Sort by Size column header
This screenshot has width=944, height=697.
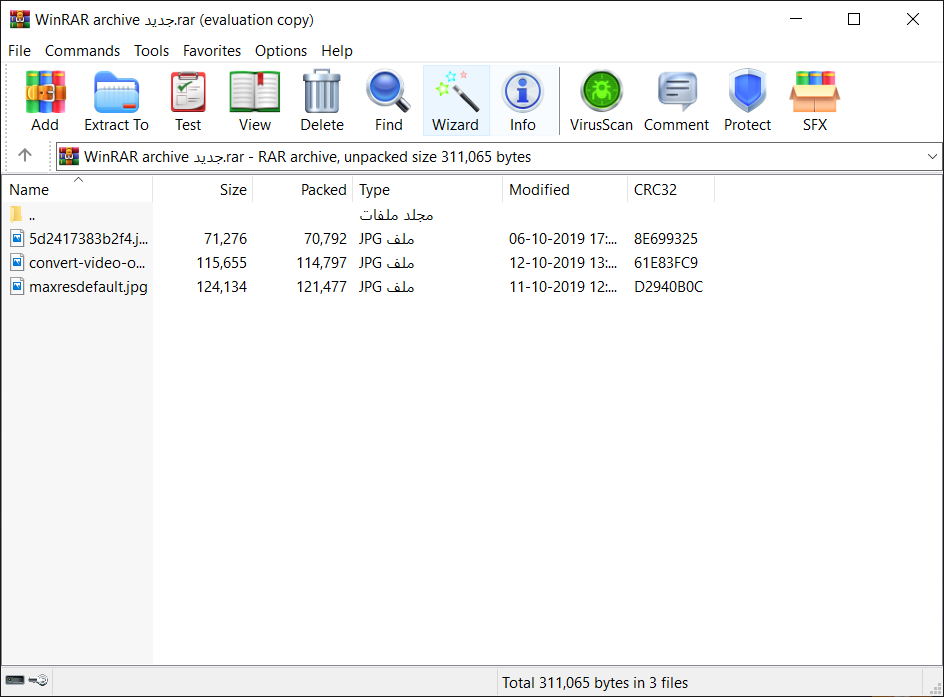coord(203,190)
